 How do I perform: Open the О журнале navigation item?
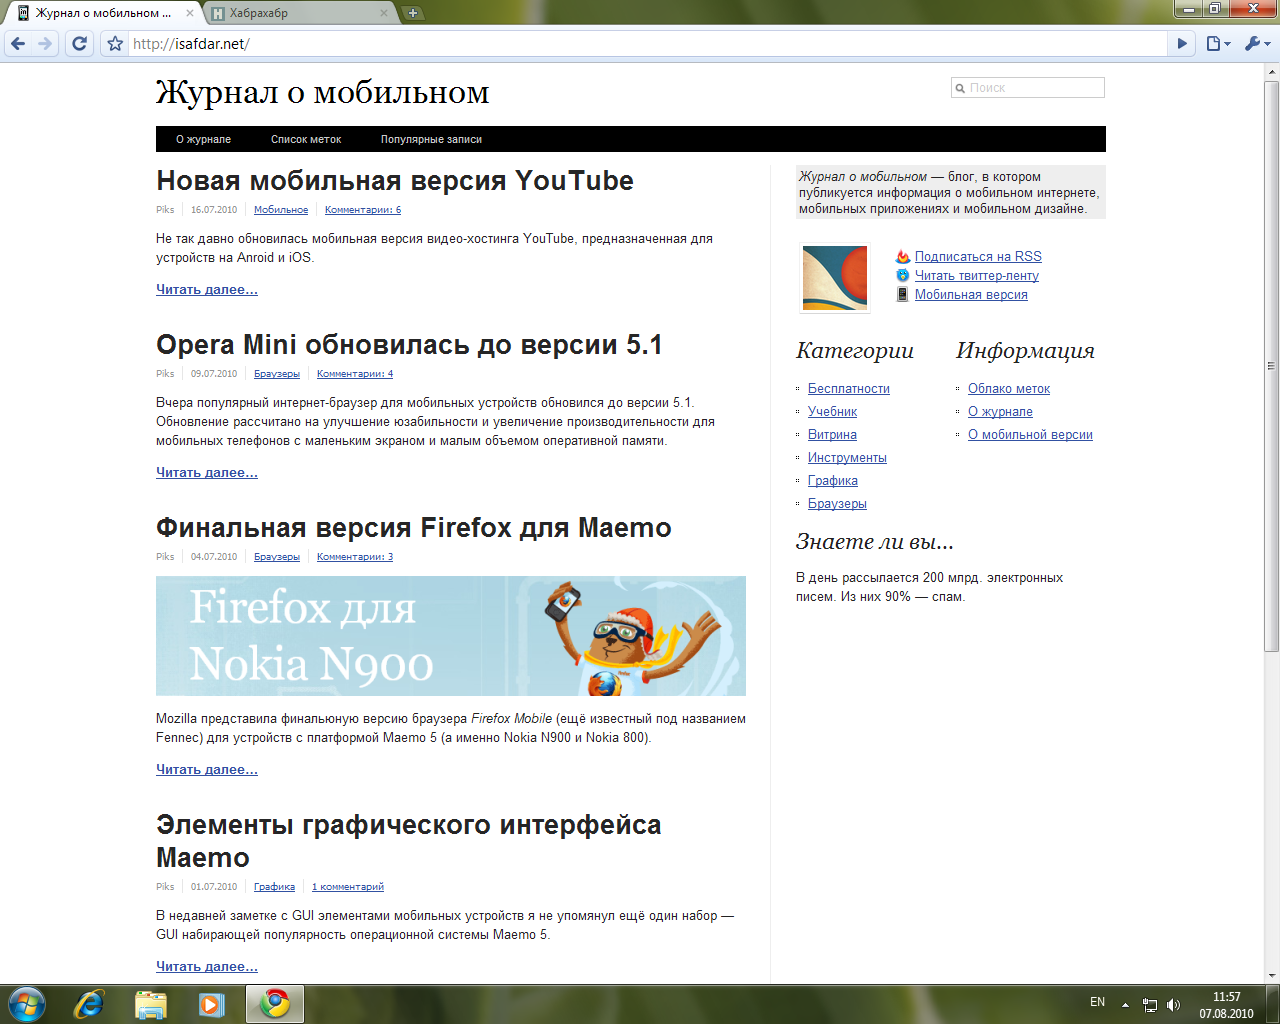203,139
